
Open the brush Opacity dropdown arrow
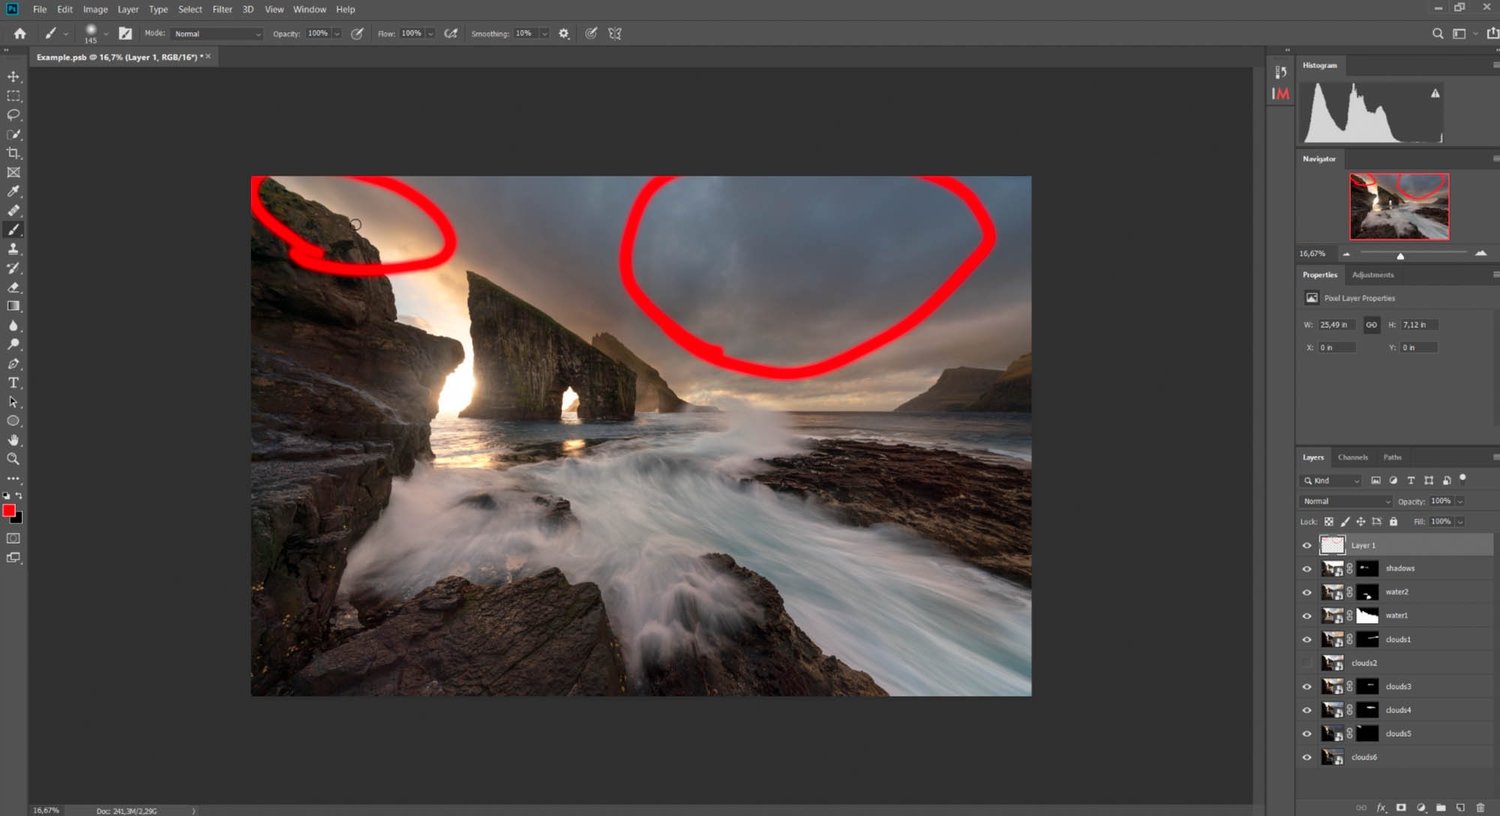pos(337,34)
